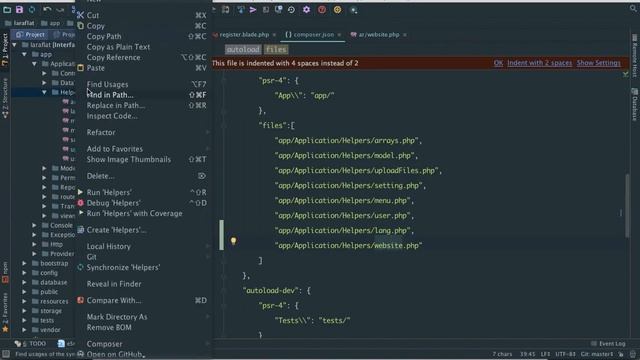Click the purple paper-plane toolbar icon
The image size is (640, 360).
253,9
